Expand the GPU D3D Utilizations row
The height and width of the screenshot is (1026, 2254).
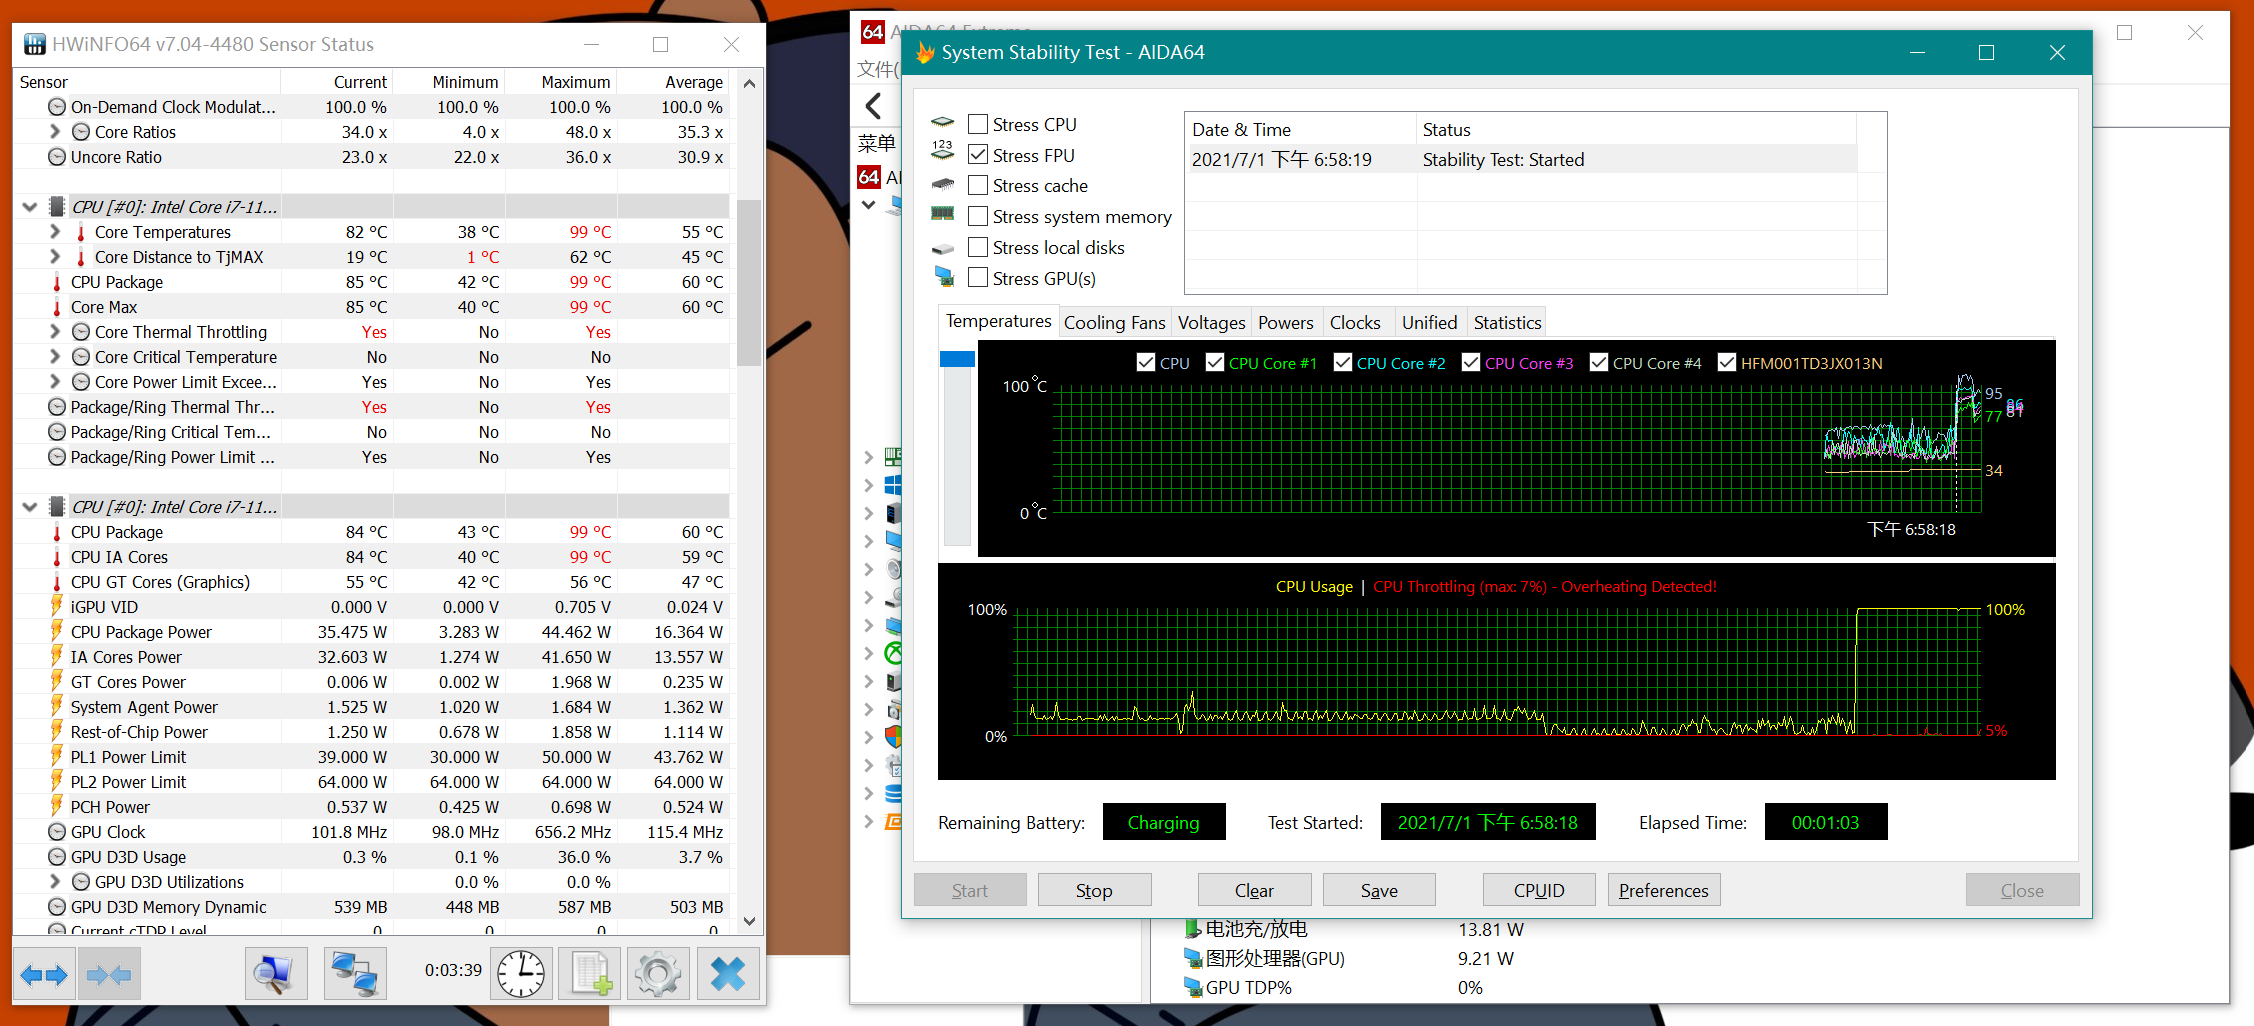click(x=55, y=882)
